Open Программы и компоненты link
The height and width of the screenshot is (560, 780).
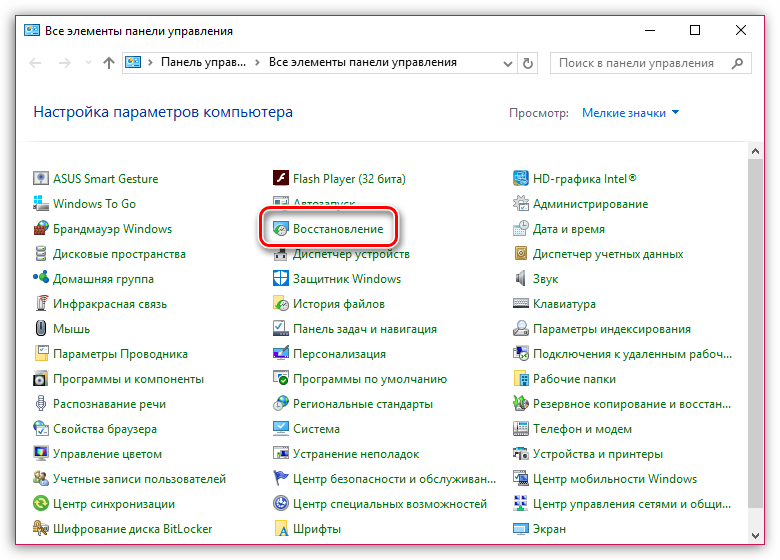tap(128, 379)
